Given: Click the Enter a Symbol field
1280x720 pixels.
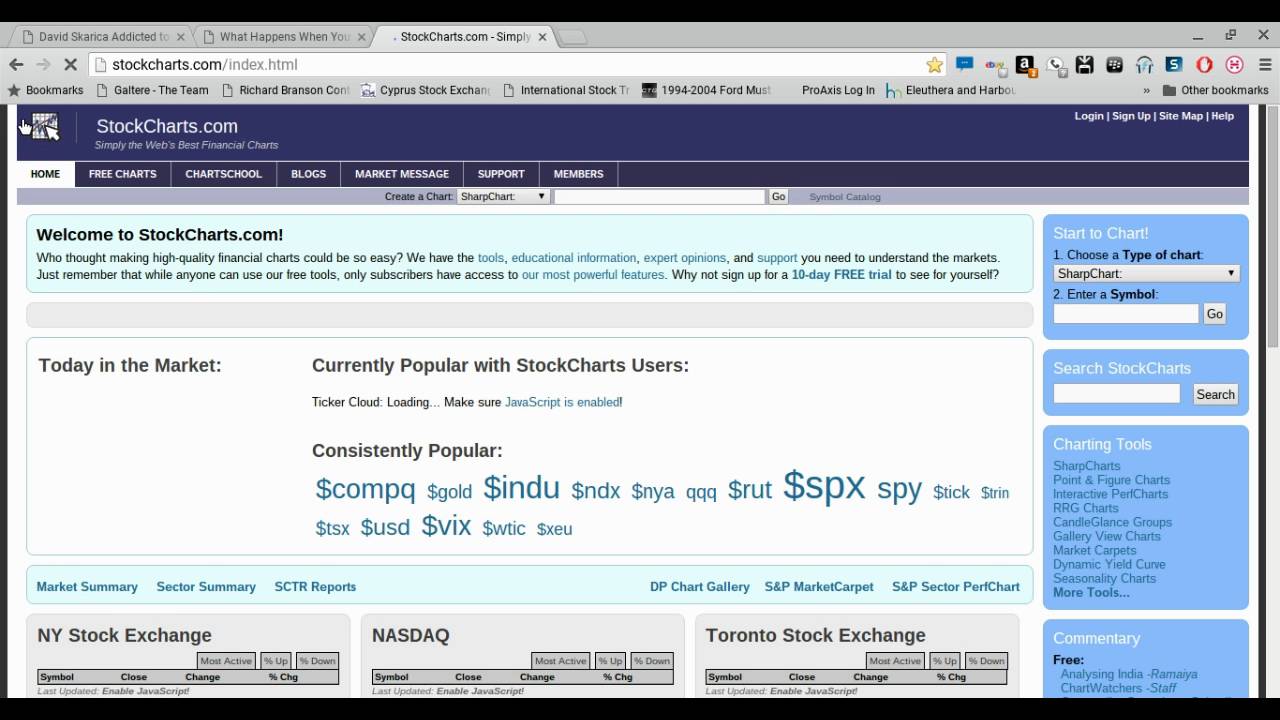Looking at the screenshot, I should (x=1126, y=314).
